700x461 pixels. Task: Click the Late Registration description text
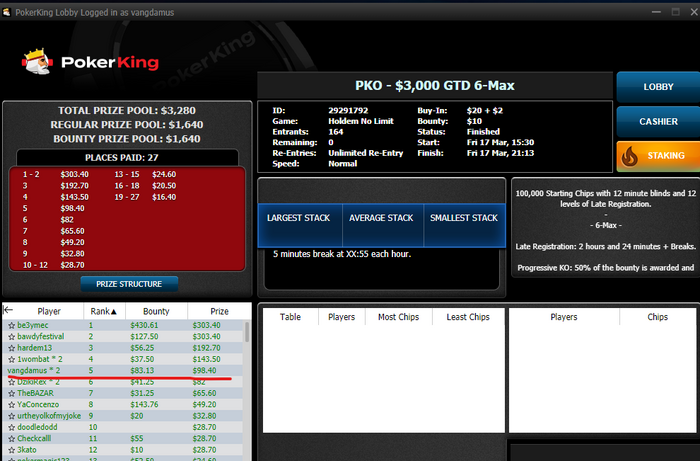605,246
